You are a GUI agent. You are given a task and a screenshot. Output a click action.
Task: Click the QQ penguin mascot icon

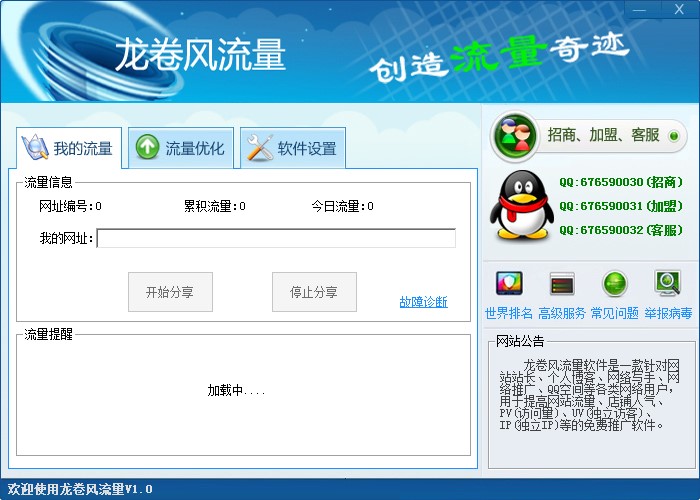tap(521, 206)
